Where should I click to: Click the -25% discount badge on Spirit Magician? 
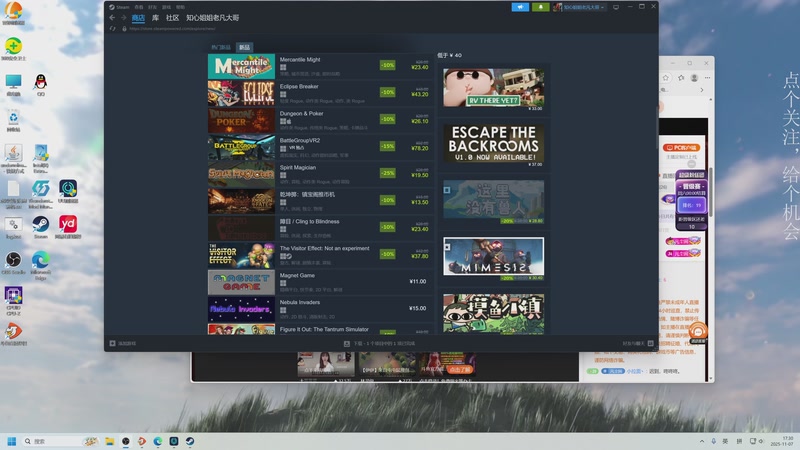click(x=387, y=173)
